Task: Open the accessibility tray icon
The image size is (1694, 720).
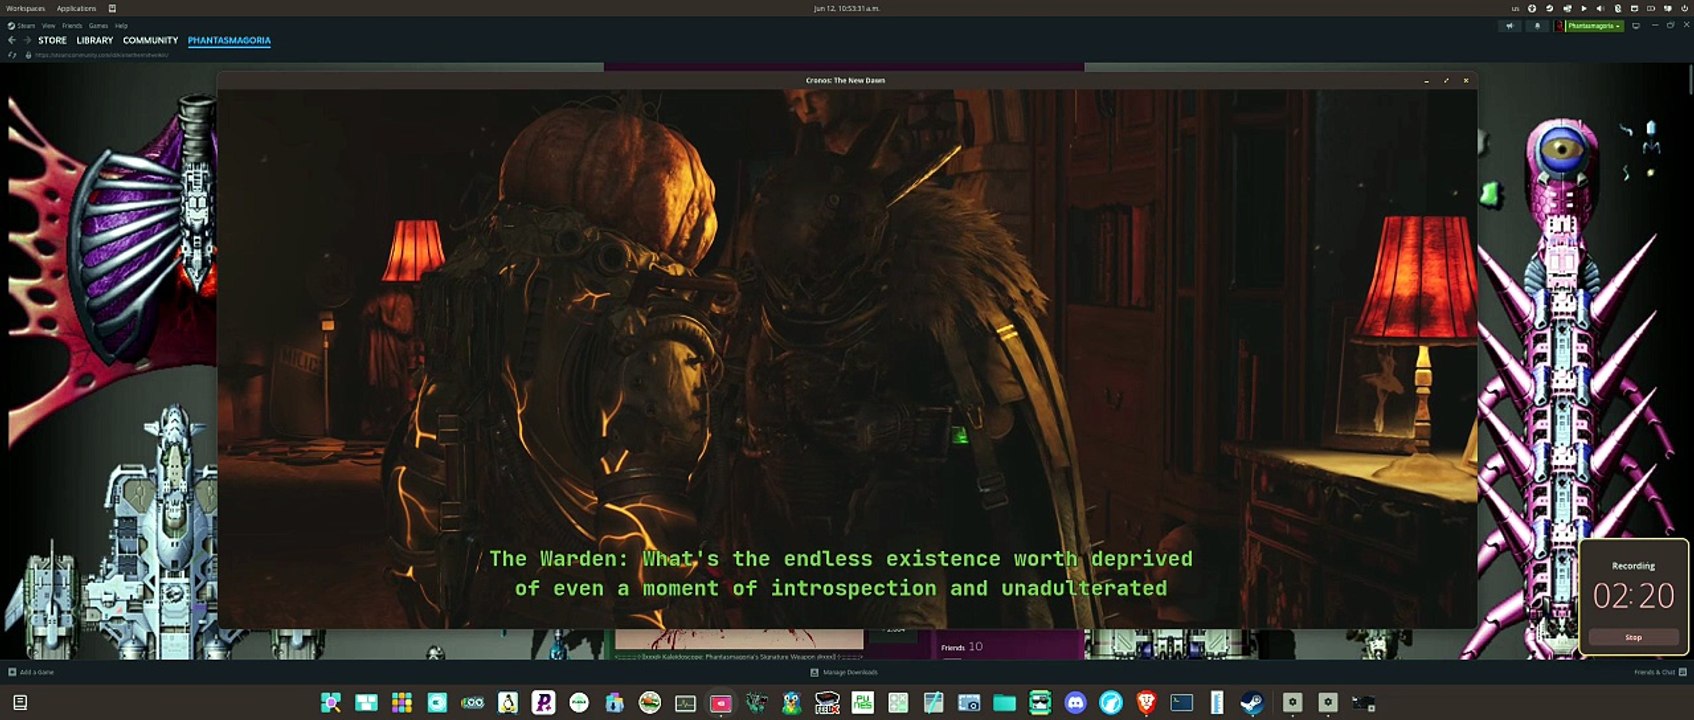Action: point(1532,8)
